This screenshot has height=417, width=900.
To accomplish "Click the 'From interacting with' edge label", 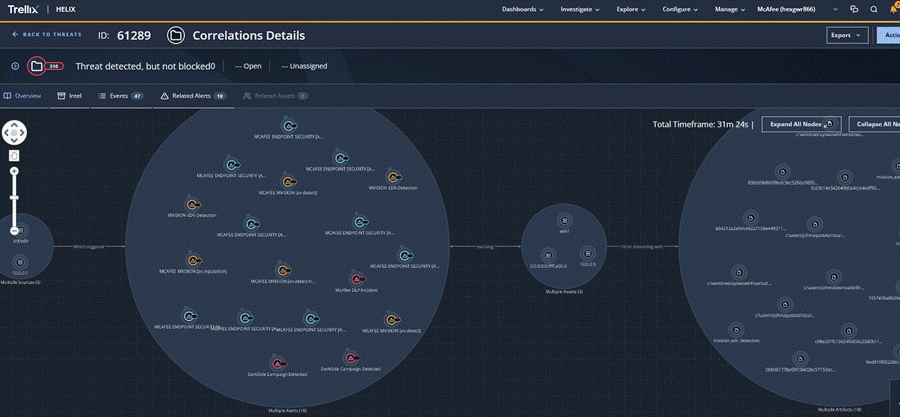I will point(642,247).
